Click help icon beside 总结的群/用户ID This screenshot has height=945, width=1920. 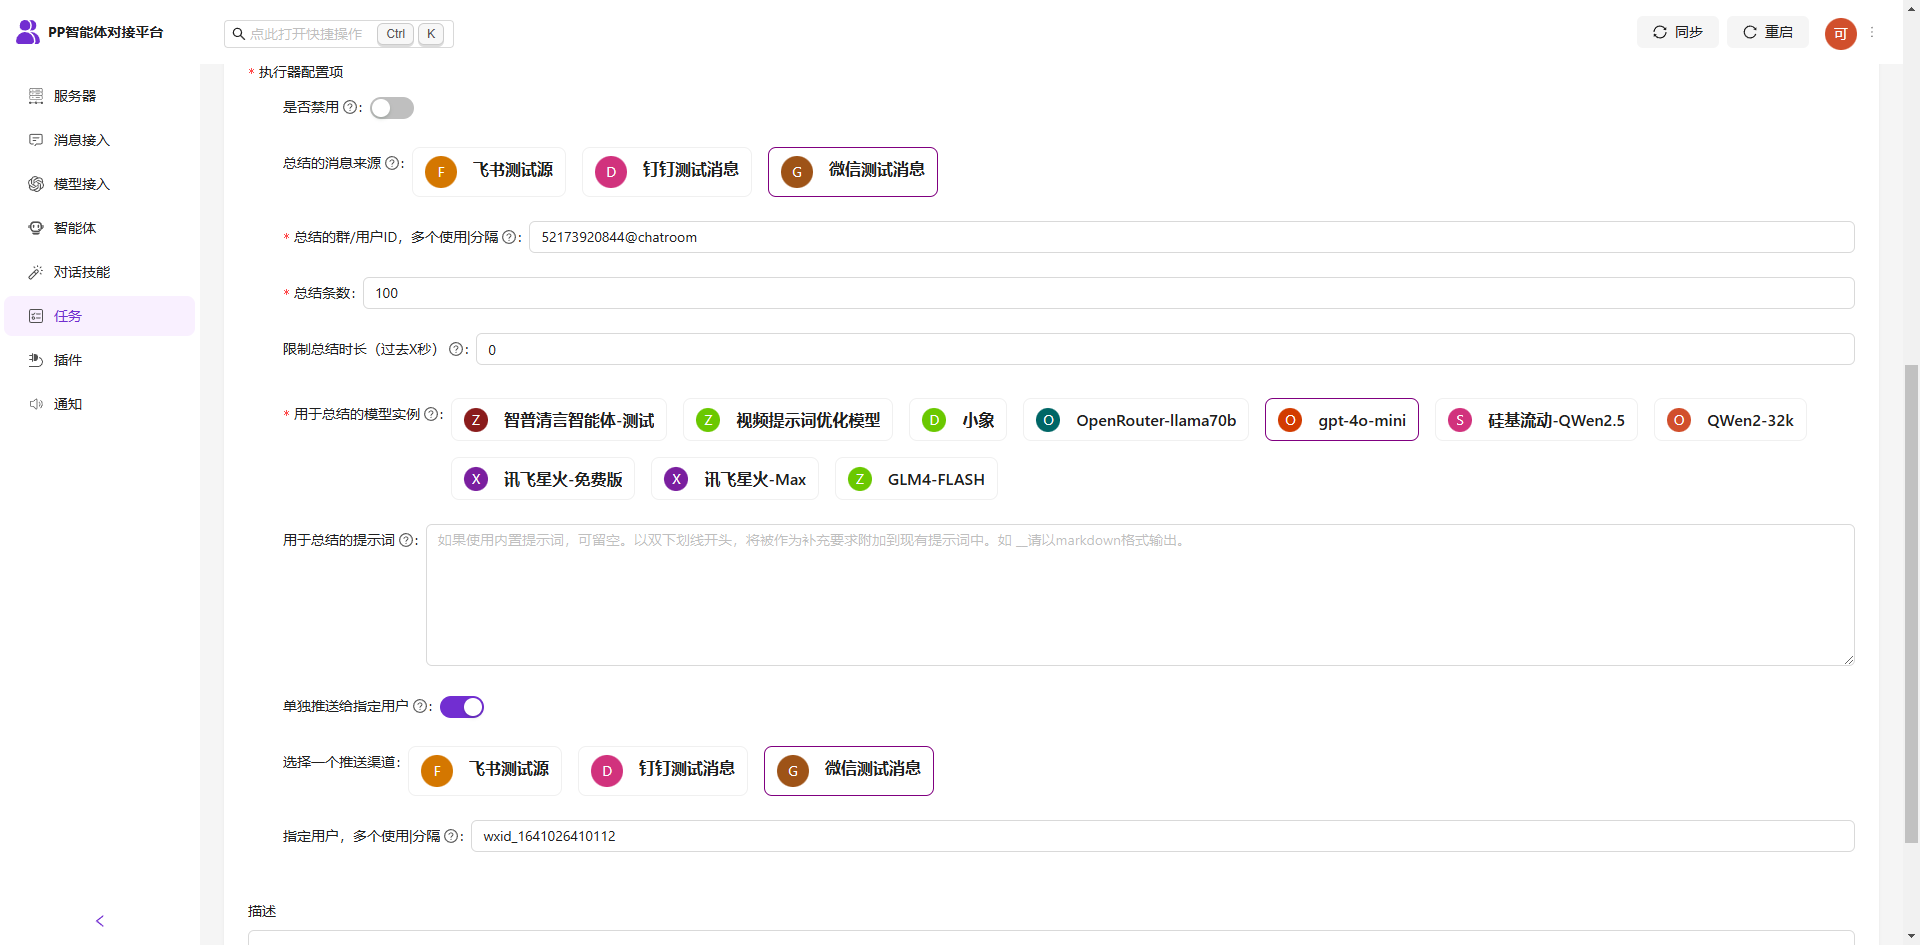[x=509, y=237]
